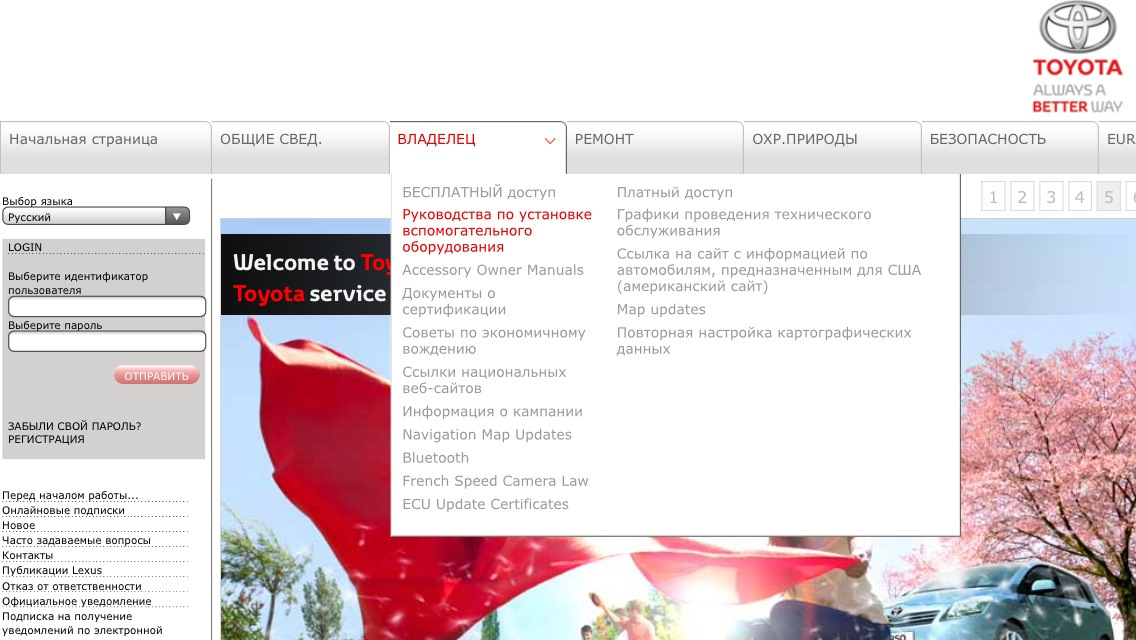Select the Map updates entry
Image resolution: width=1136 pixels, height=640 pixels.
click(661, 309)
